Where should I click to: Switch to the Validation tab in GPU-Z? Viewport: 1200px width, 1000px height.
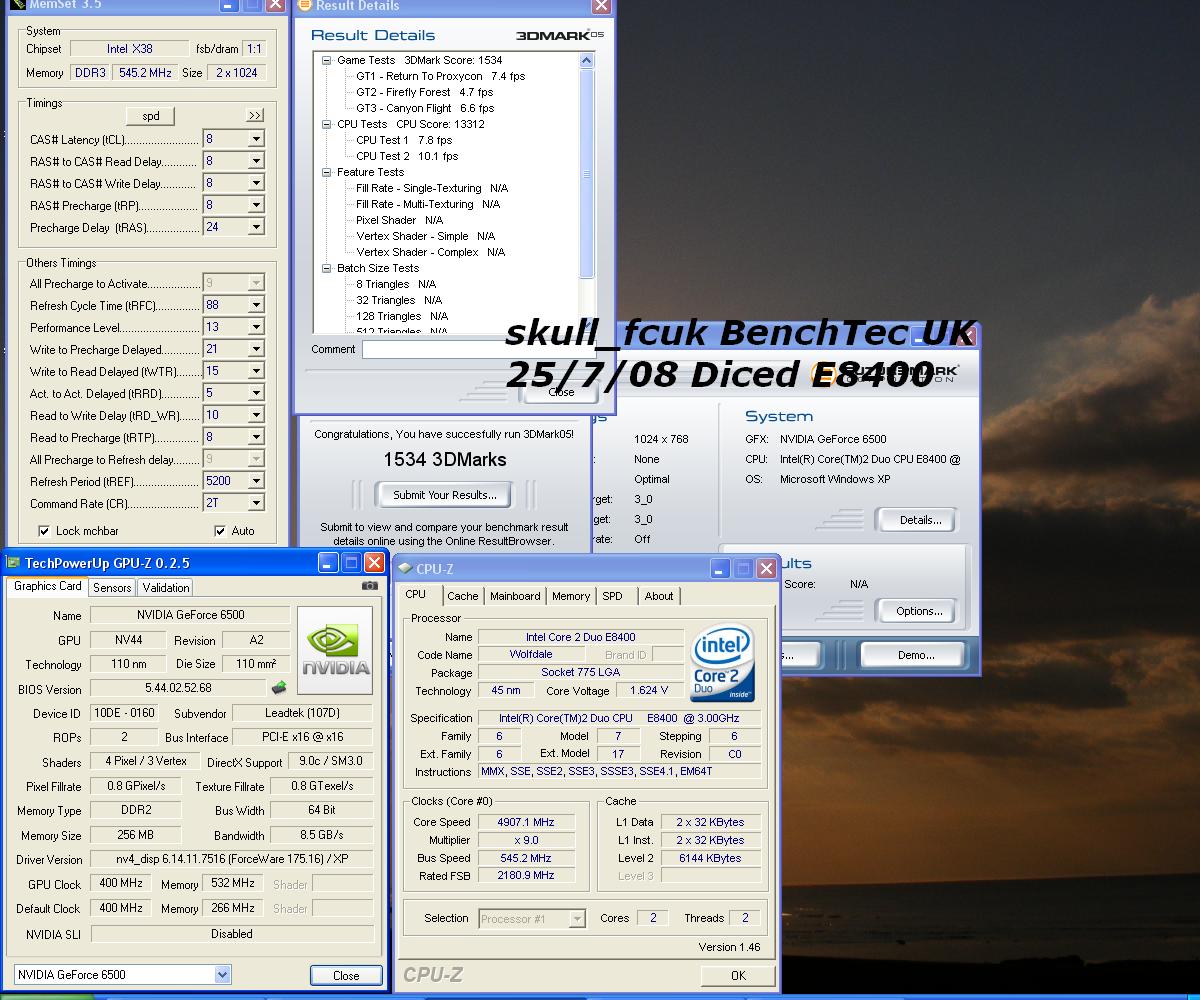[165, 588]
